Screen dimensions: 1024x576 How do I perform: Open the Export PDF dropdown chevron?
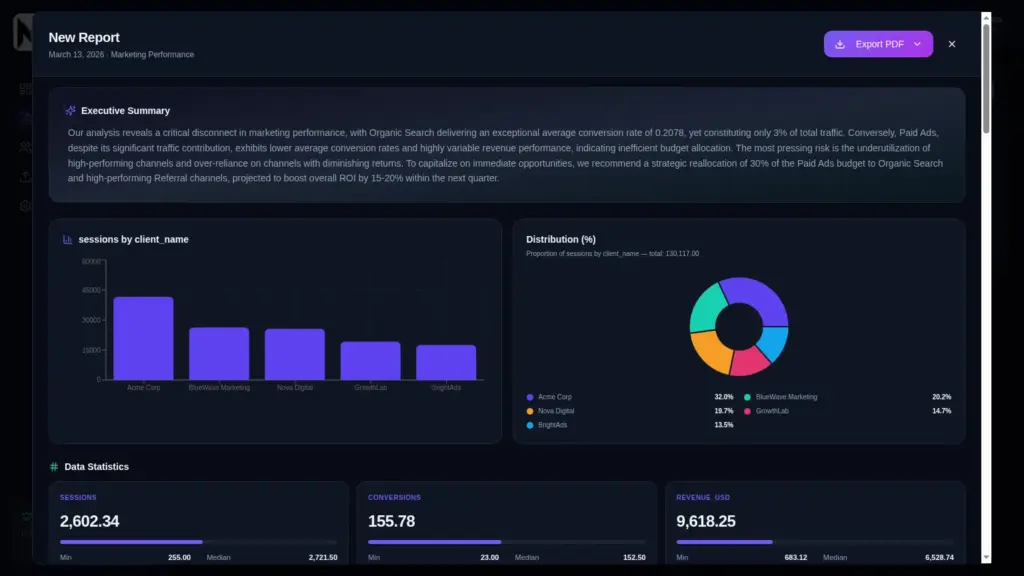pyautogui.click(x=917, y=43)
